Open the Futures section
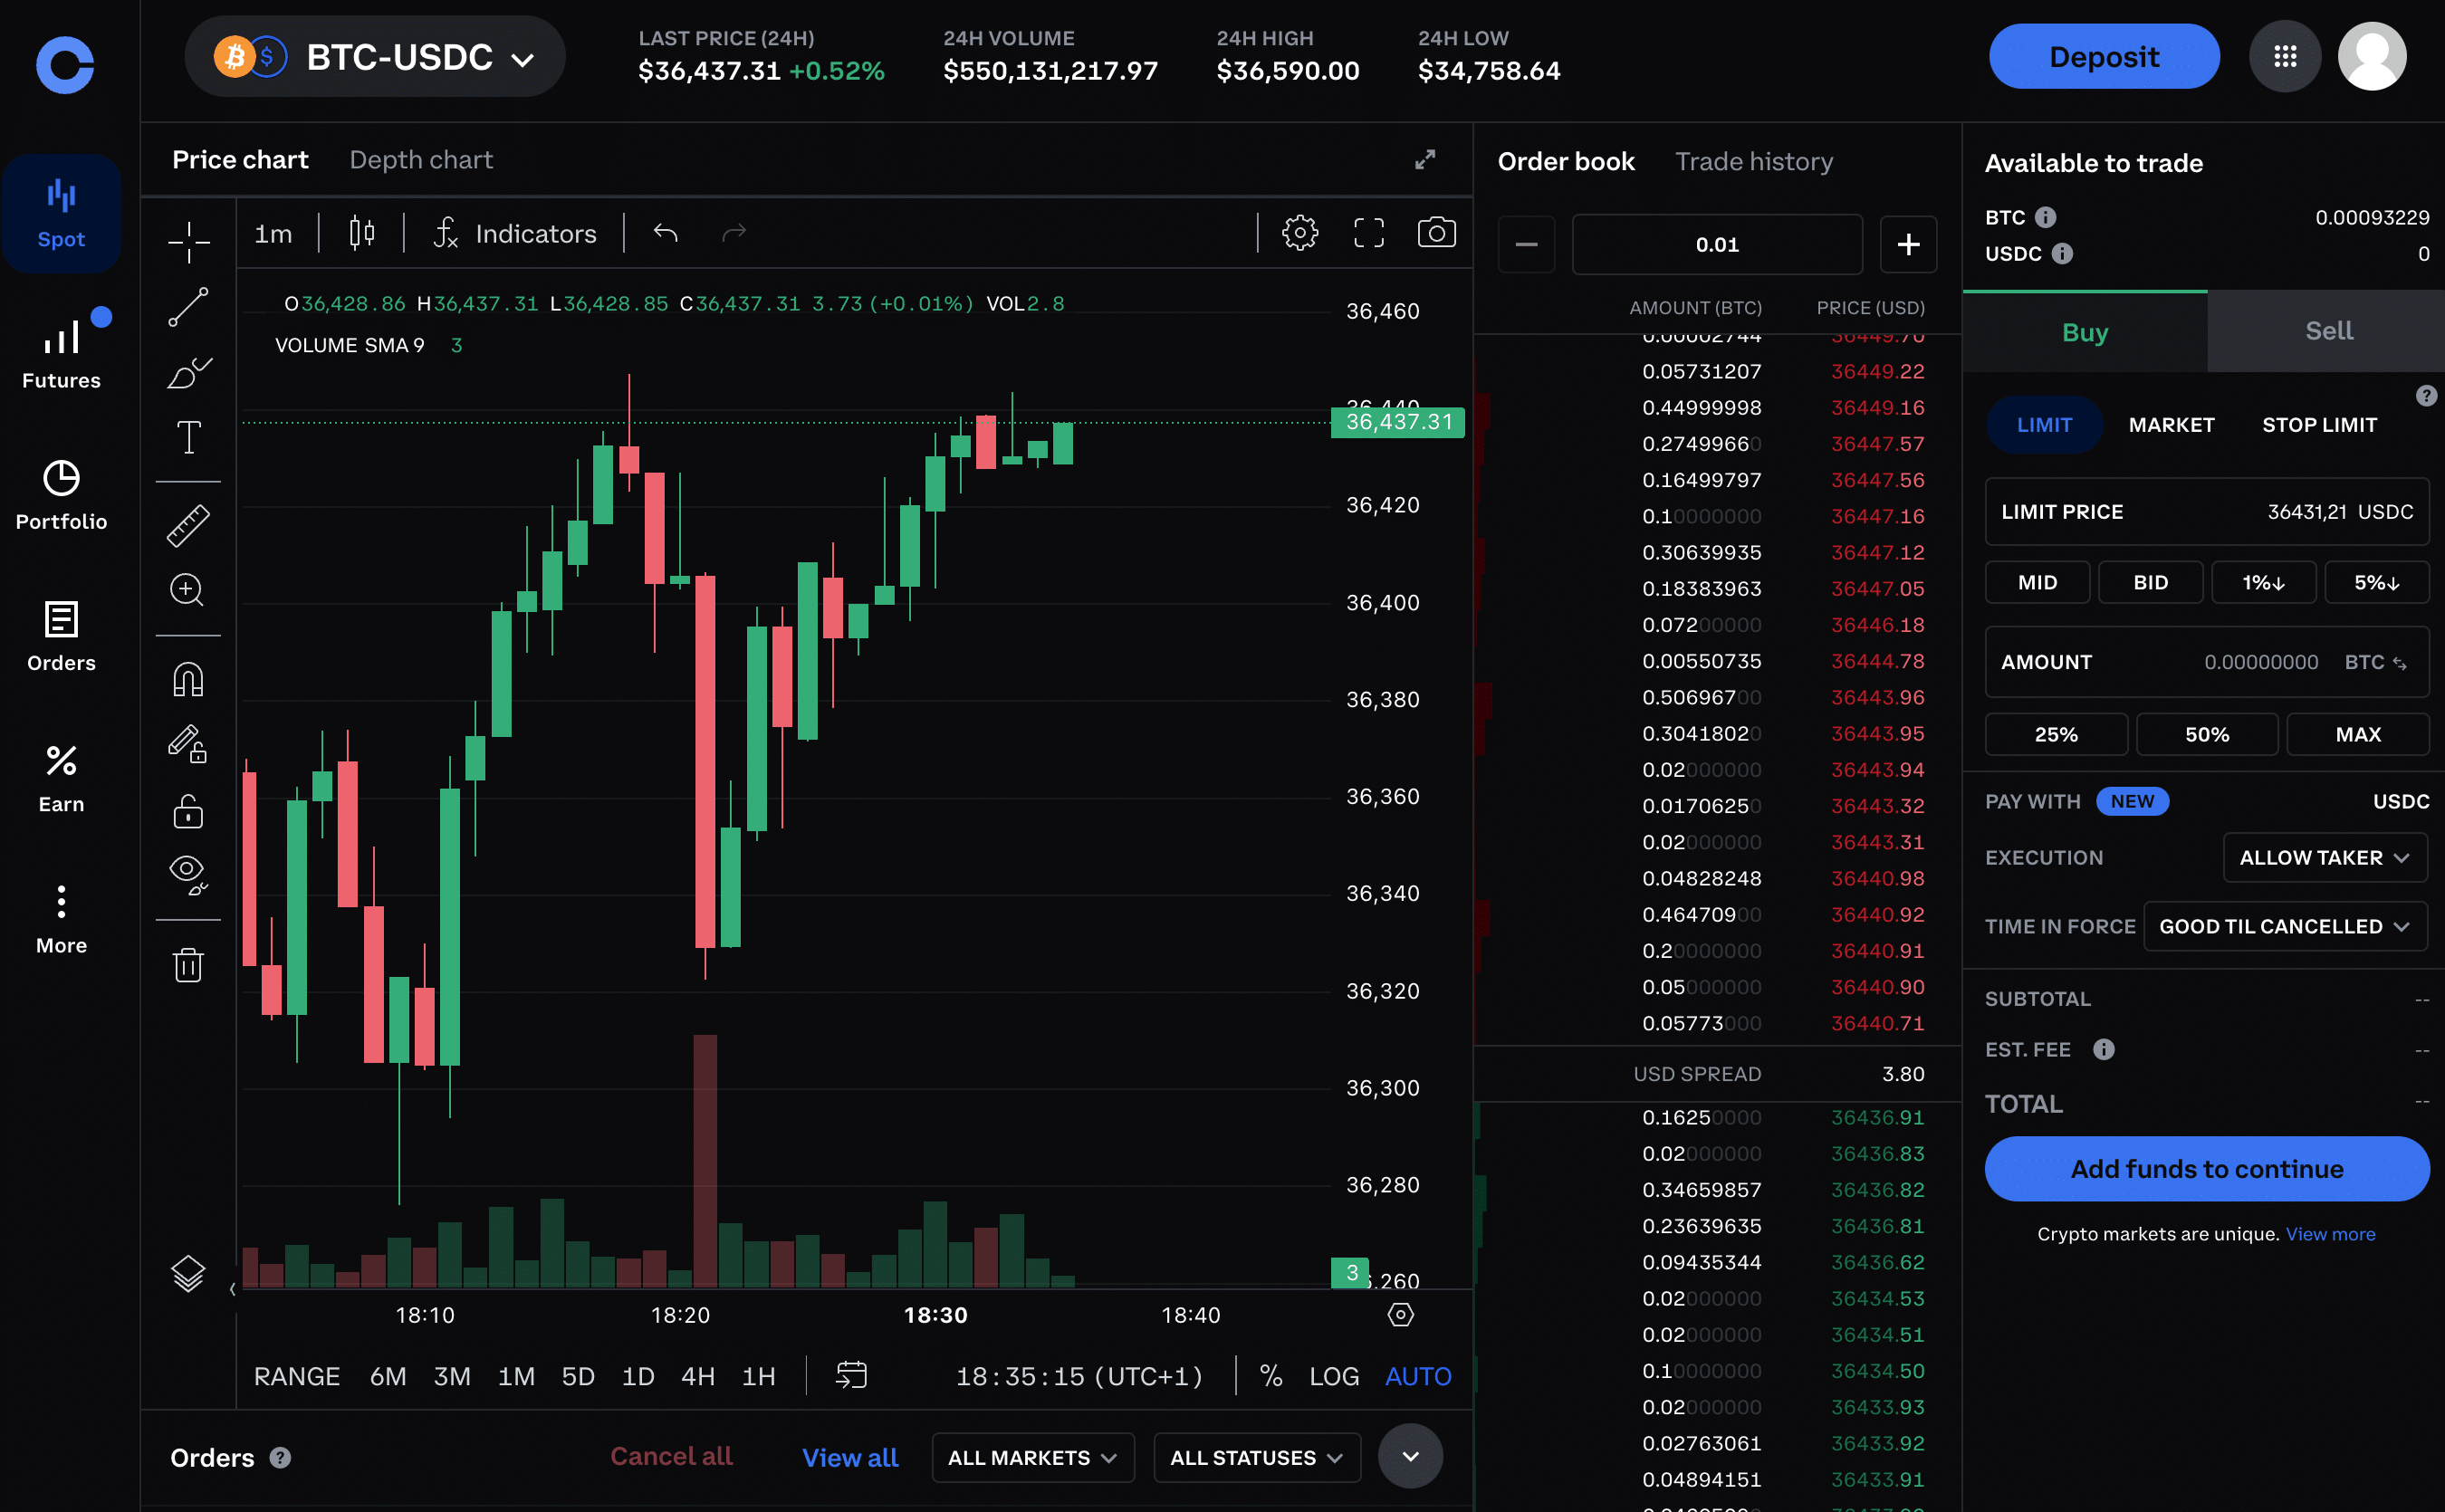Image resolution: width=2445 pixels, height=1512 pixels. tap(61, 353)
